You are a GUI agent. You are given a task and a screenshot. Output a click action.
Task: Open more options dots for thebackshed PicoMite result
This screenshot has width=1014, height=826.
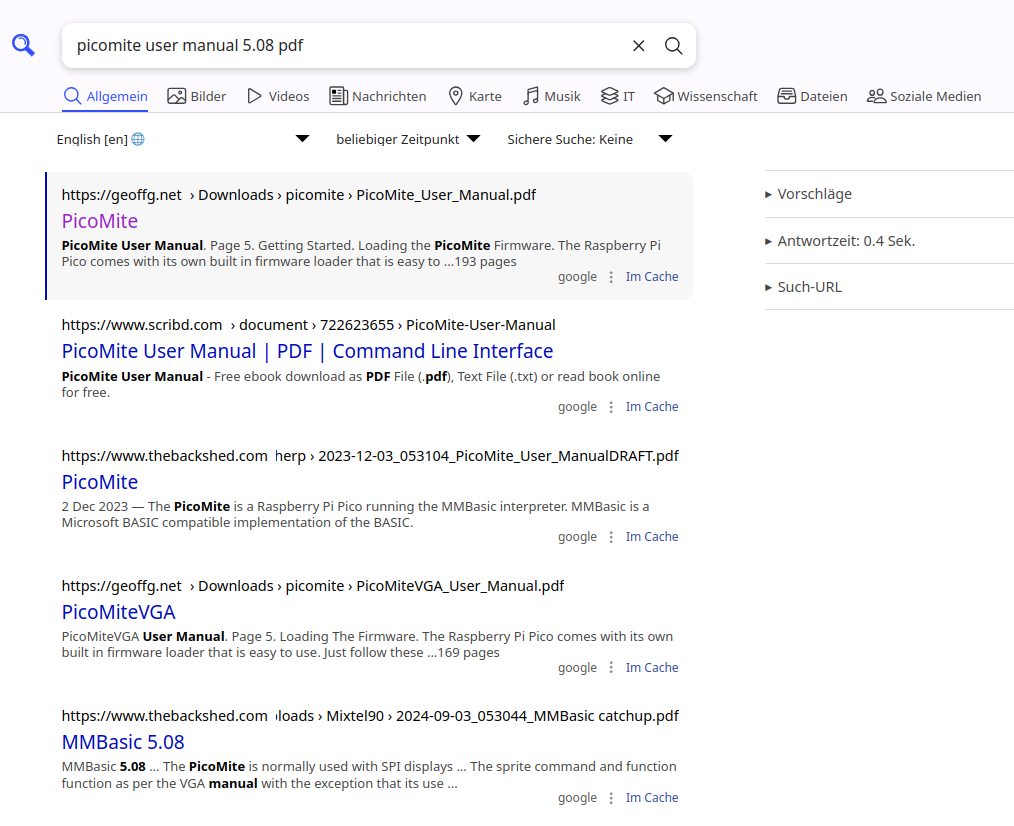[611, 537]
